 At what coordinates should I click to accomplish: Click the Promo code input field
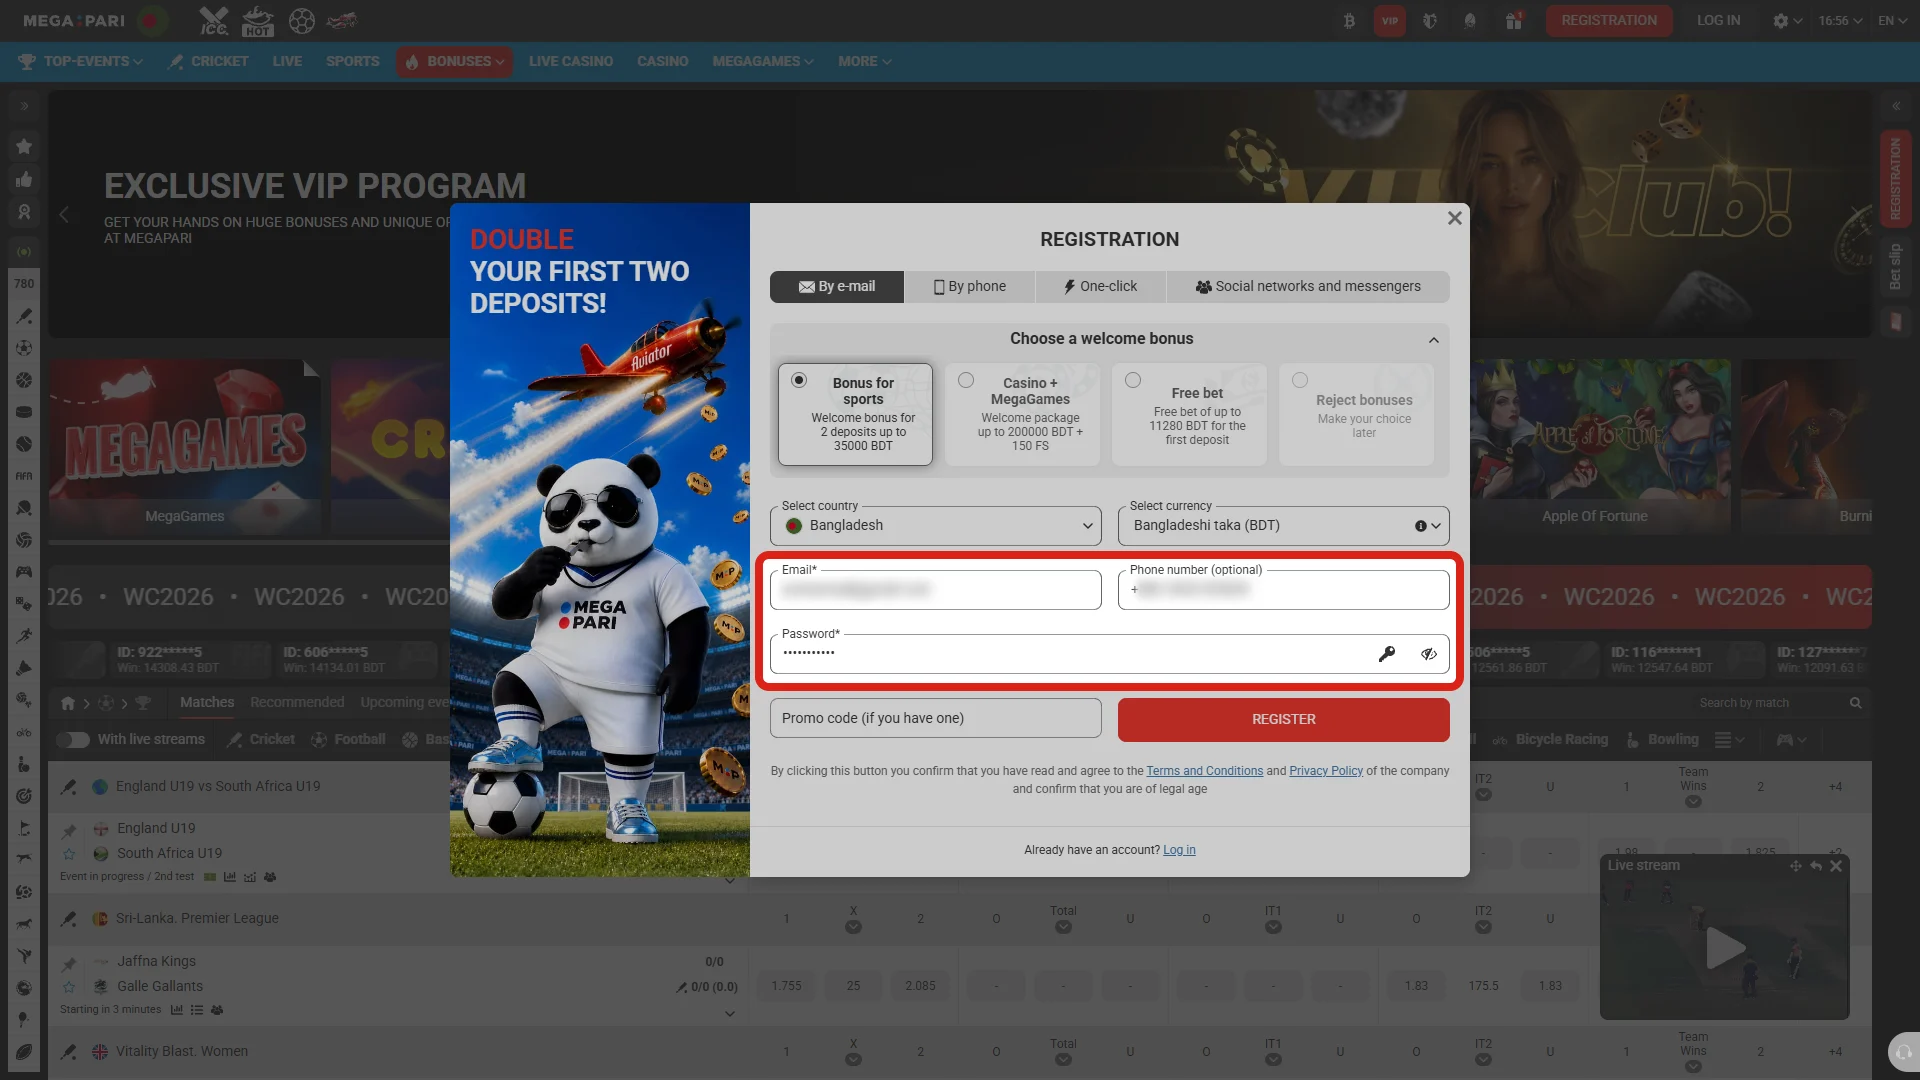[936, 718]
